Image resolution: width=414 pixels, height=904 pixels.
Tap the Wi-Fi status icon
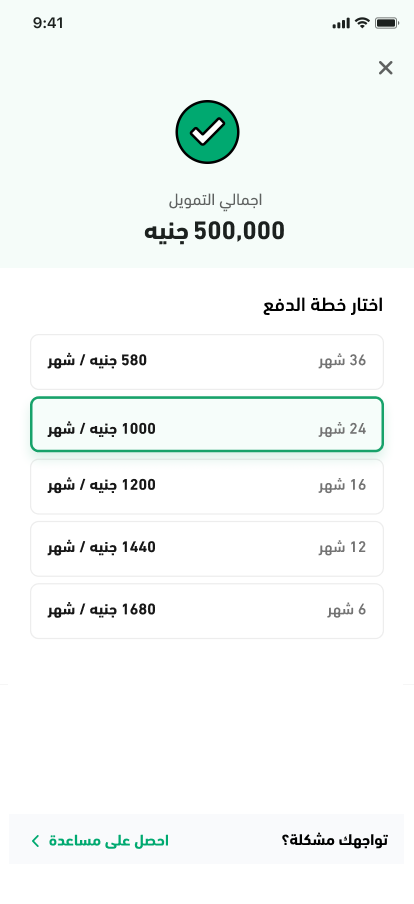(x=362, y=23)
